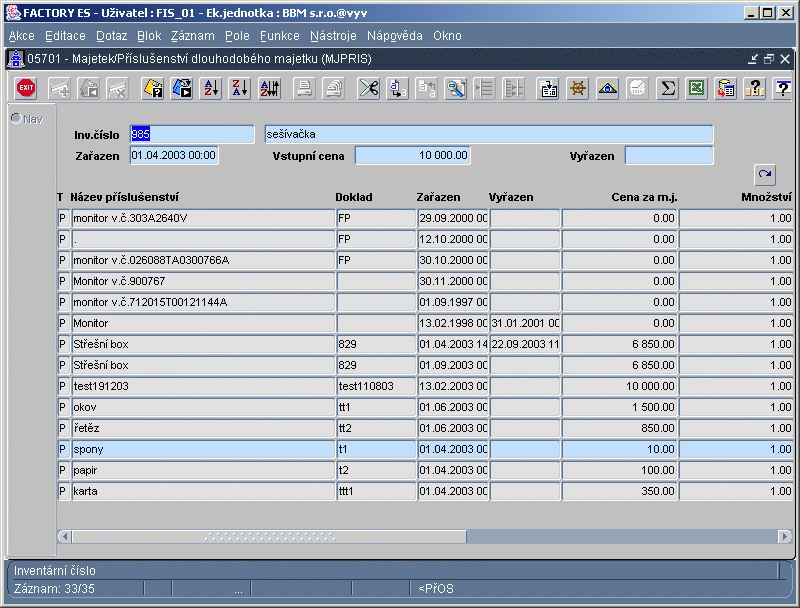Click the papir accessory name cell
800x608 pixels.
pos(203,470)
